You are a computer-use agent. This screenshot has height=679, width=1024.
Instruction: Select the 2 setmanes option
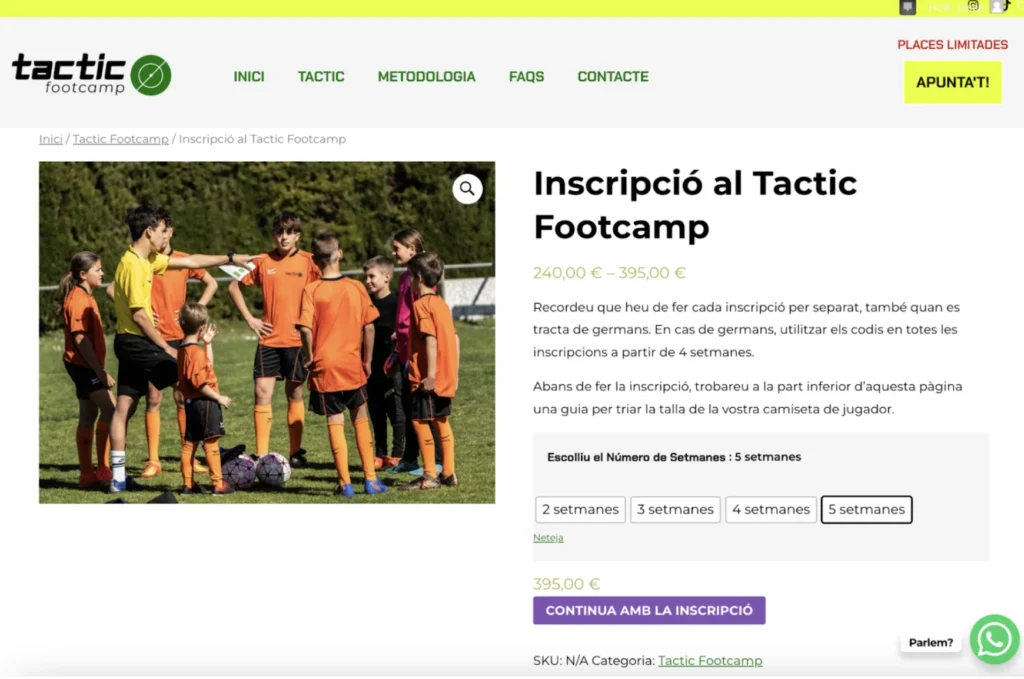(x=580, y=509)
